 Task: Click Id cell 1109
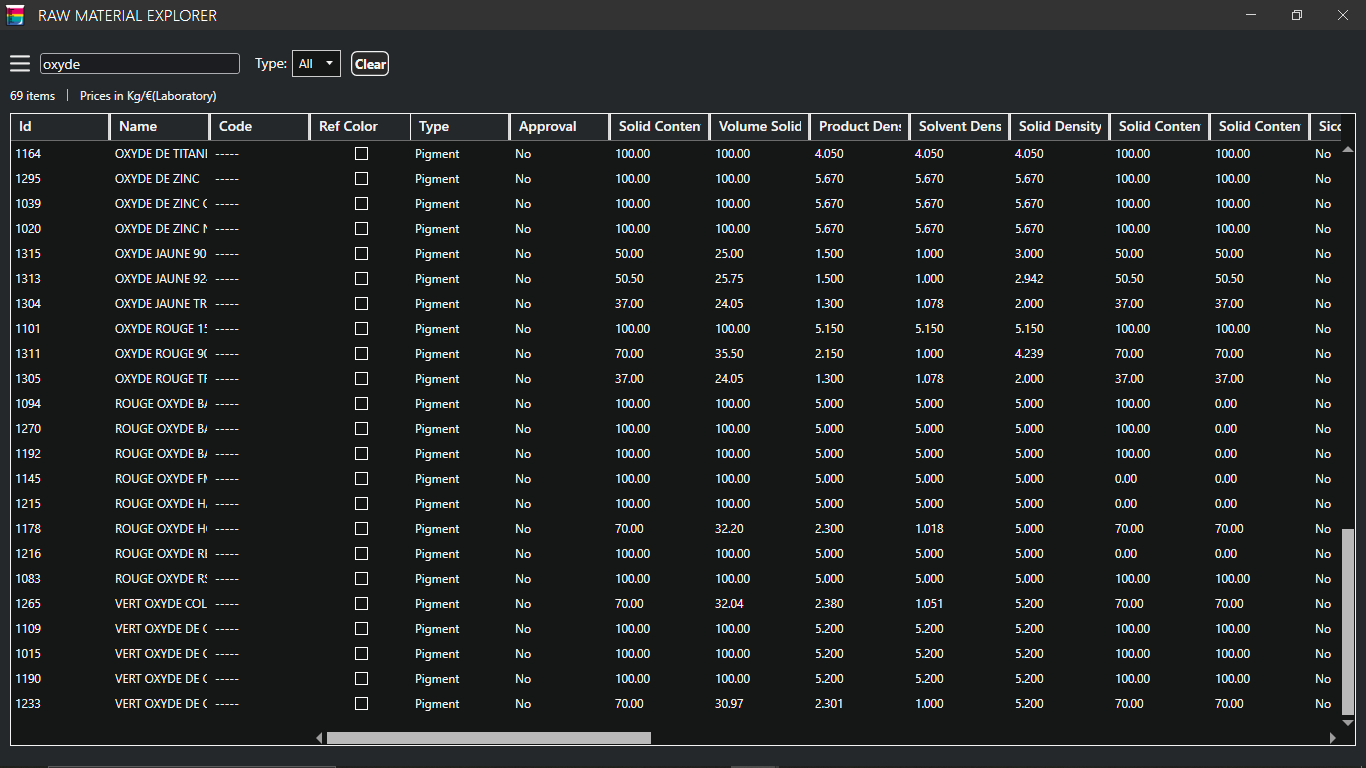[28, 629]
